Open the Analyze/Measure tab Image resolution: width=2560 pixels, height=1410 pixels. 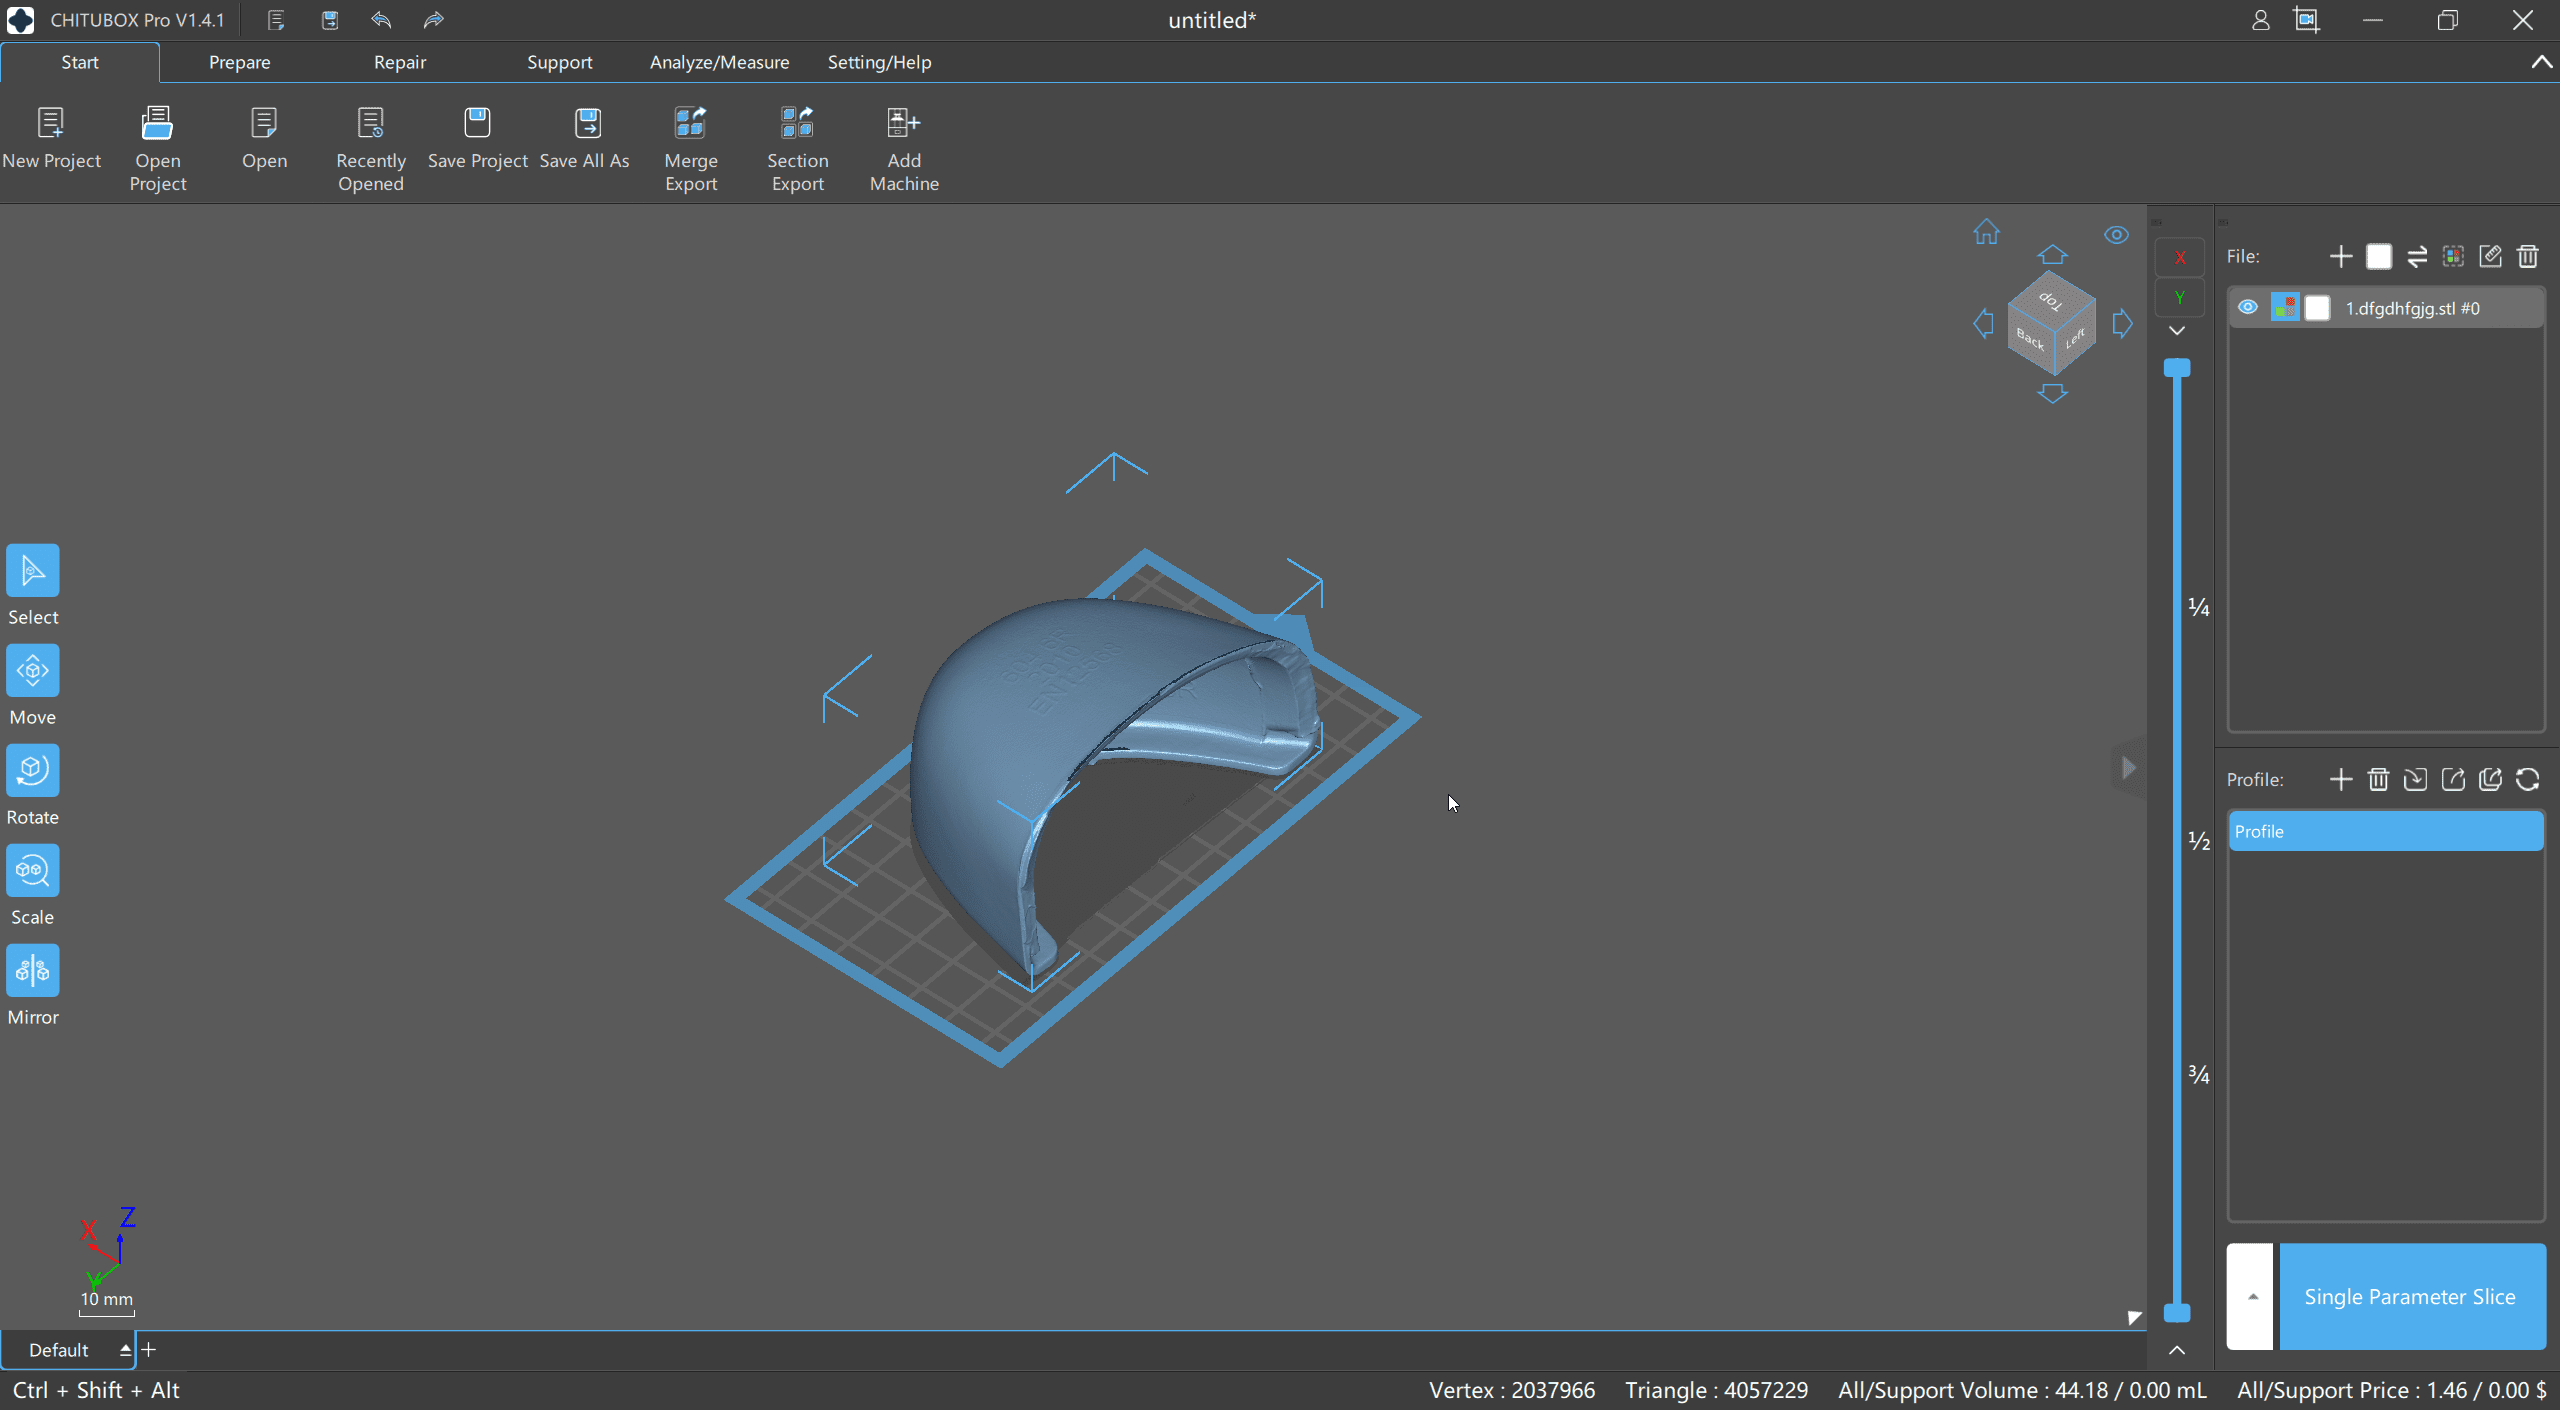(x=719, y=62)
